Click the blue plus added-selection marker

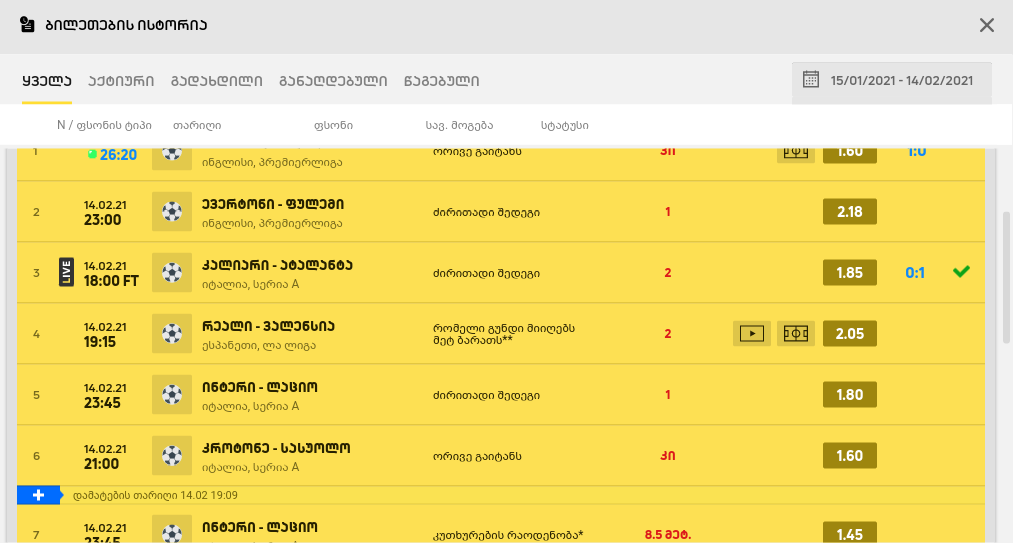pos(38,495)
